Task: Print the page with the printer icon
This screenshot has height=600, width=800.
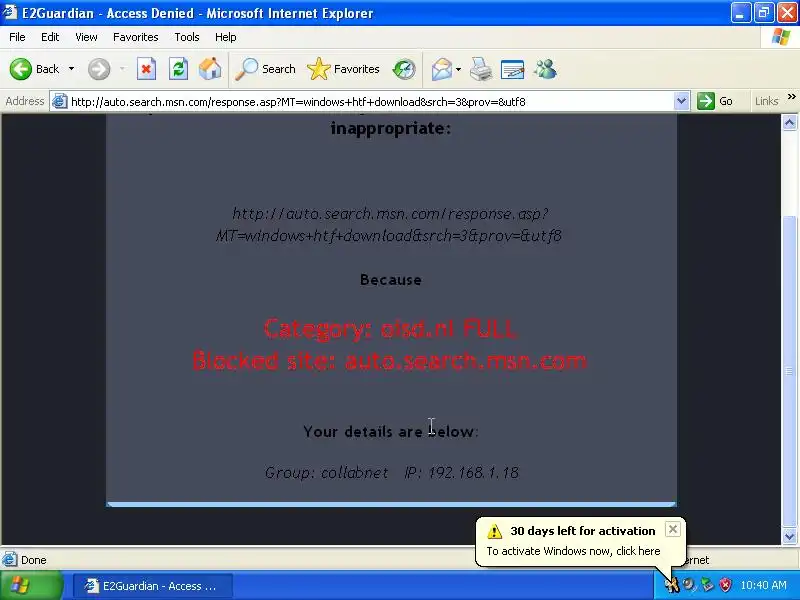Action: tap(481, 69)
